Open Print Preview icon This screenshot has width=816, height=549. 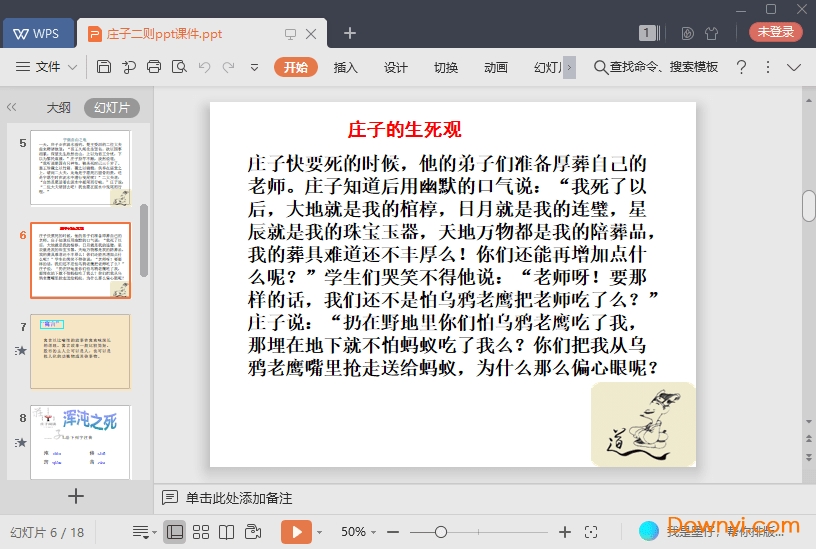179,67
